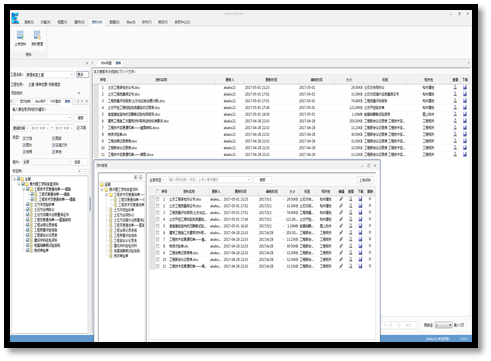
Task: Click the blue download icon for main table row 2
Action: click(x=465, y=94)
